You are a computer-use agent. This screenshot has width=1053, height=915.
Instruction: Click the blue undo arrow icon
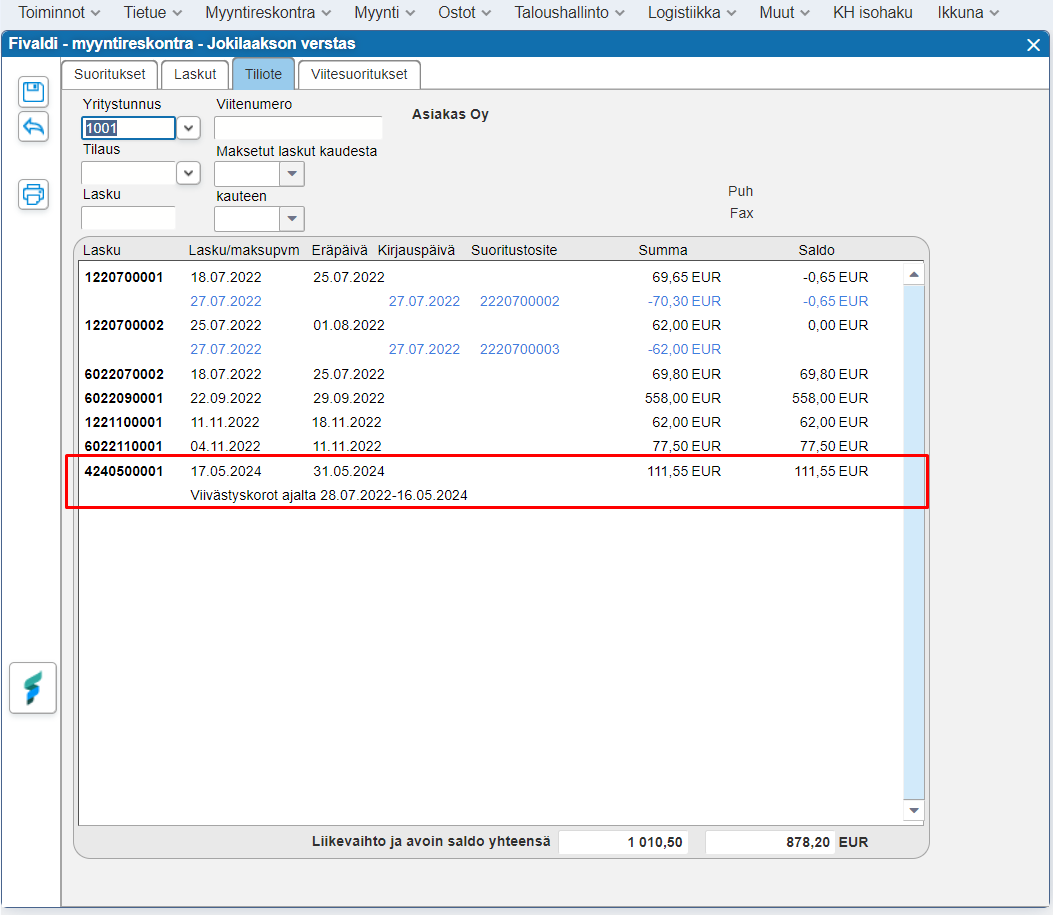(33, 127)
